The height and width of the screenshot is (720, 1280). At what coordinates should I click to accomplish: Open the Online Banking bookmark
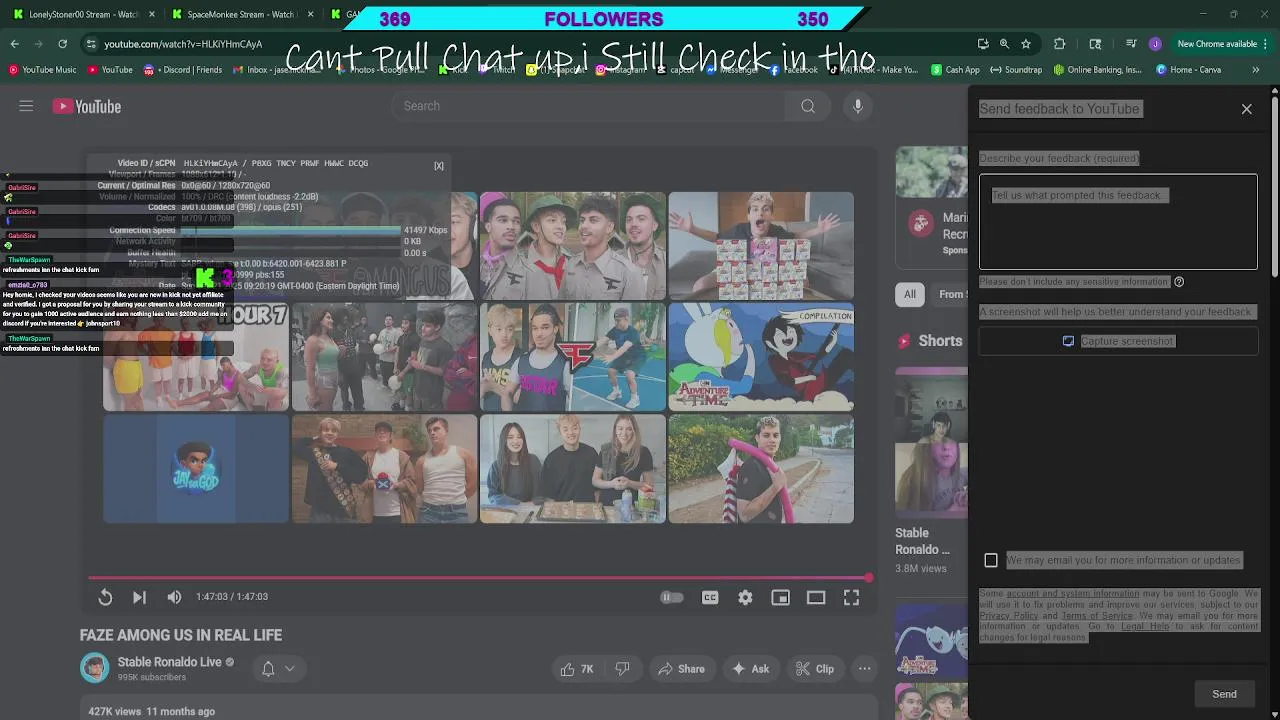(x=1097, y=70)
